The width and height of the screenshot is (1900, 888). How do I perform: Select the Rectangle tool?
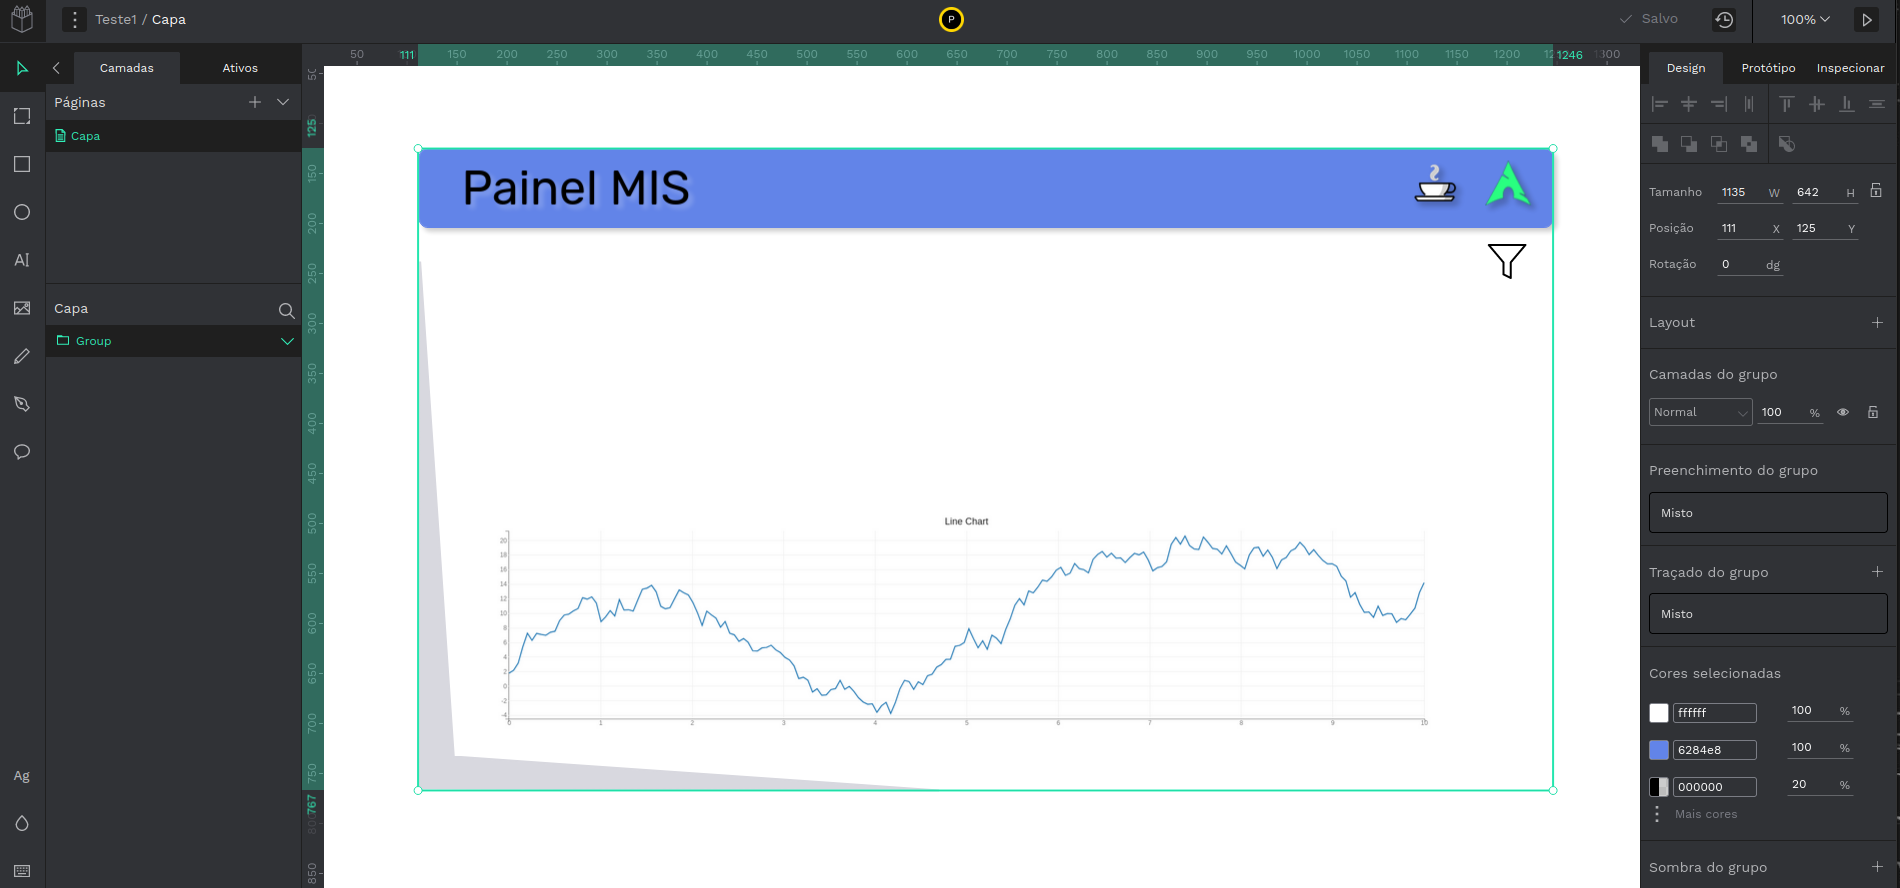22,164
